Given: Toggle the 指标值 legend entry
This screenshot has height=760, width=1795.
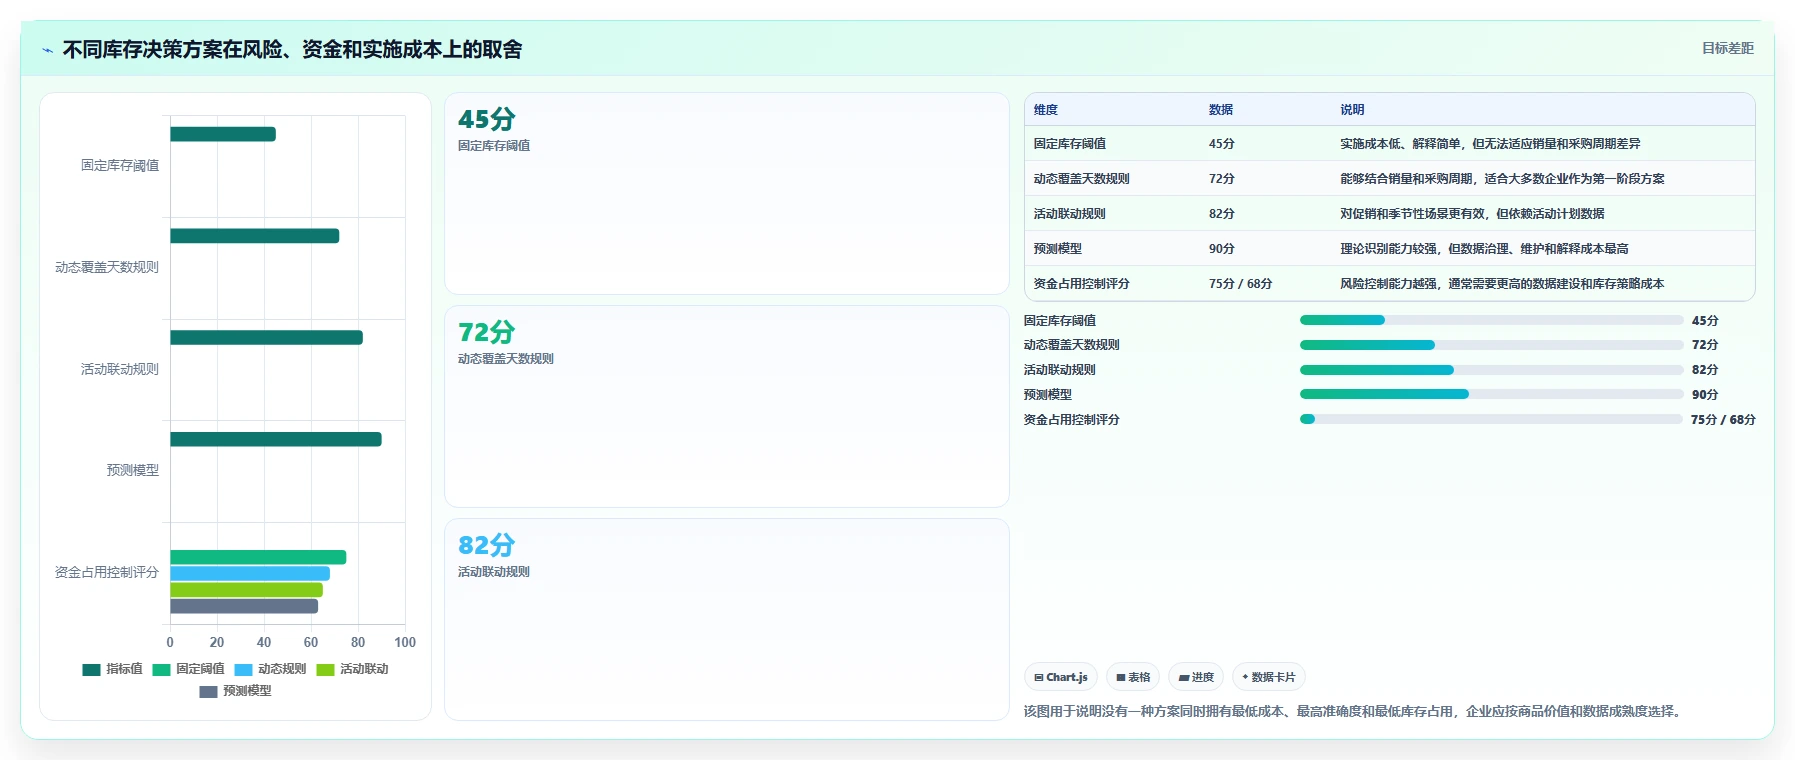Looking at the screenshot, I should [113, 669].
